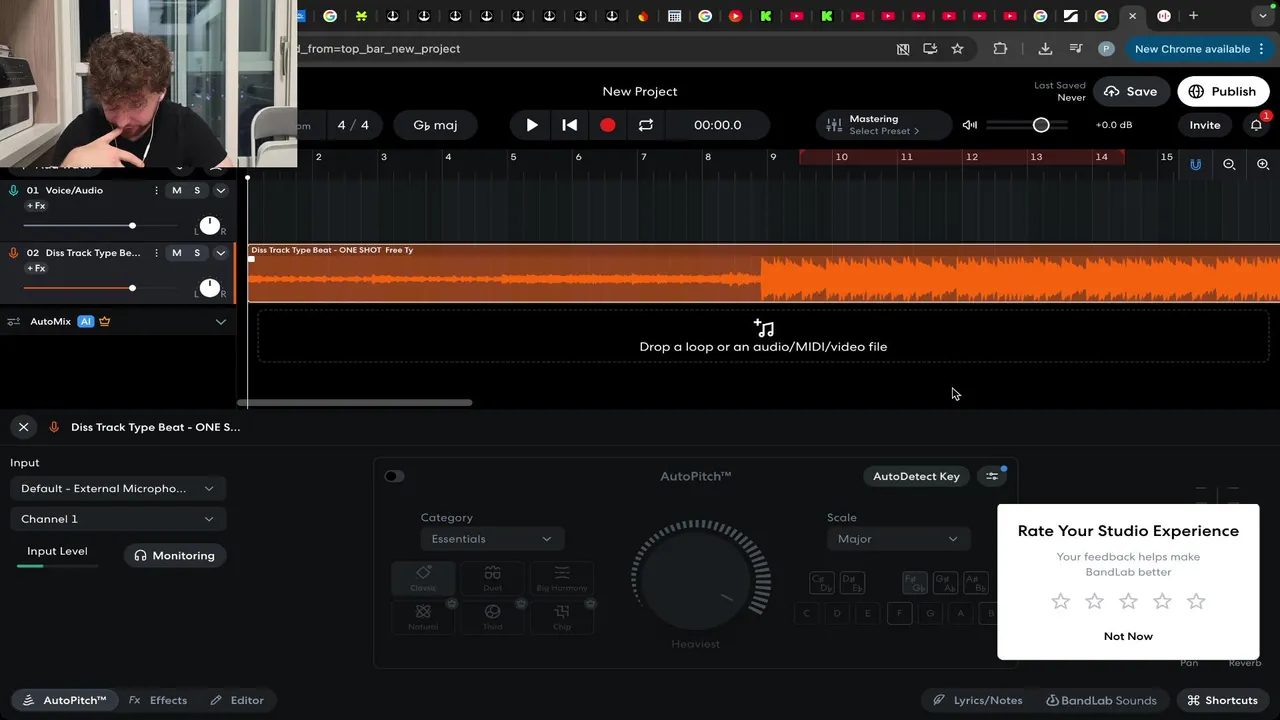Click the Voice/Audio track pan knob
This screenshot has width=1280, height=720.
point(209,225)
